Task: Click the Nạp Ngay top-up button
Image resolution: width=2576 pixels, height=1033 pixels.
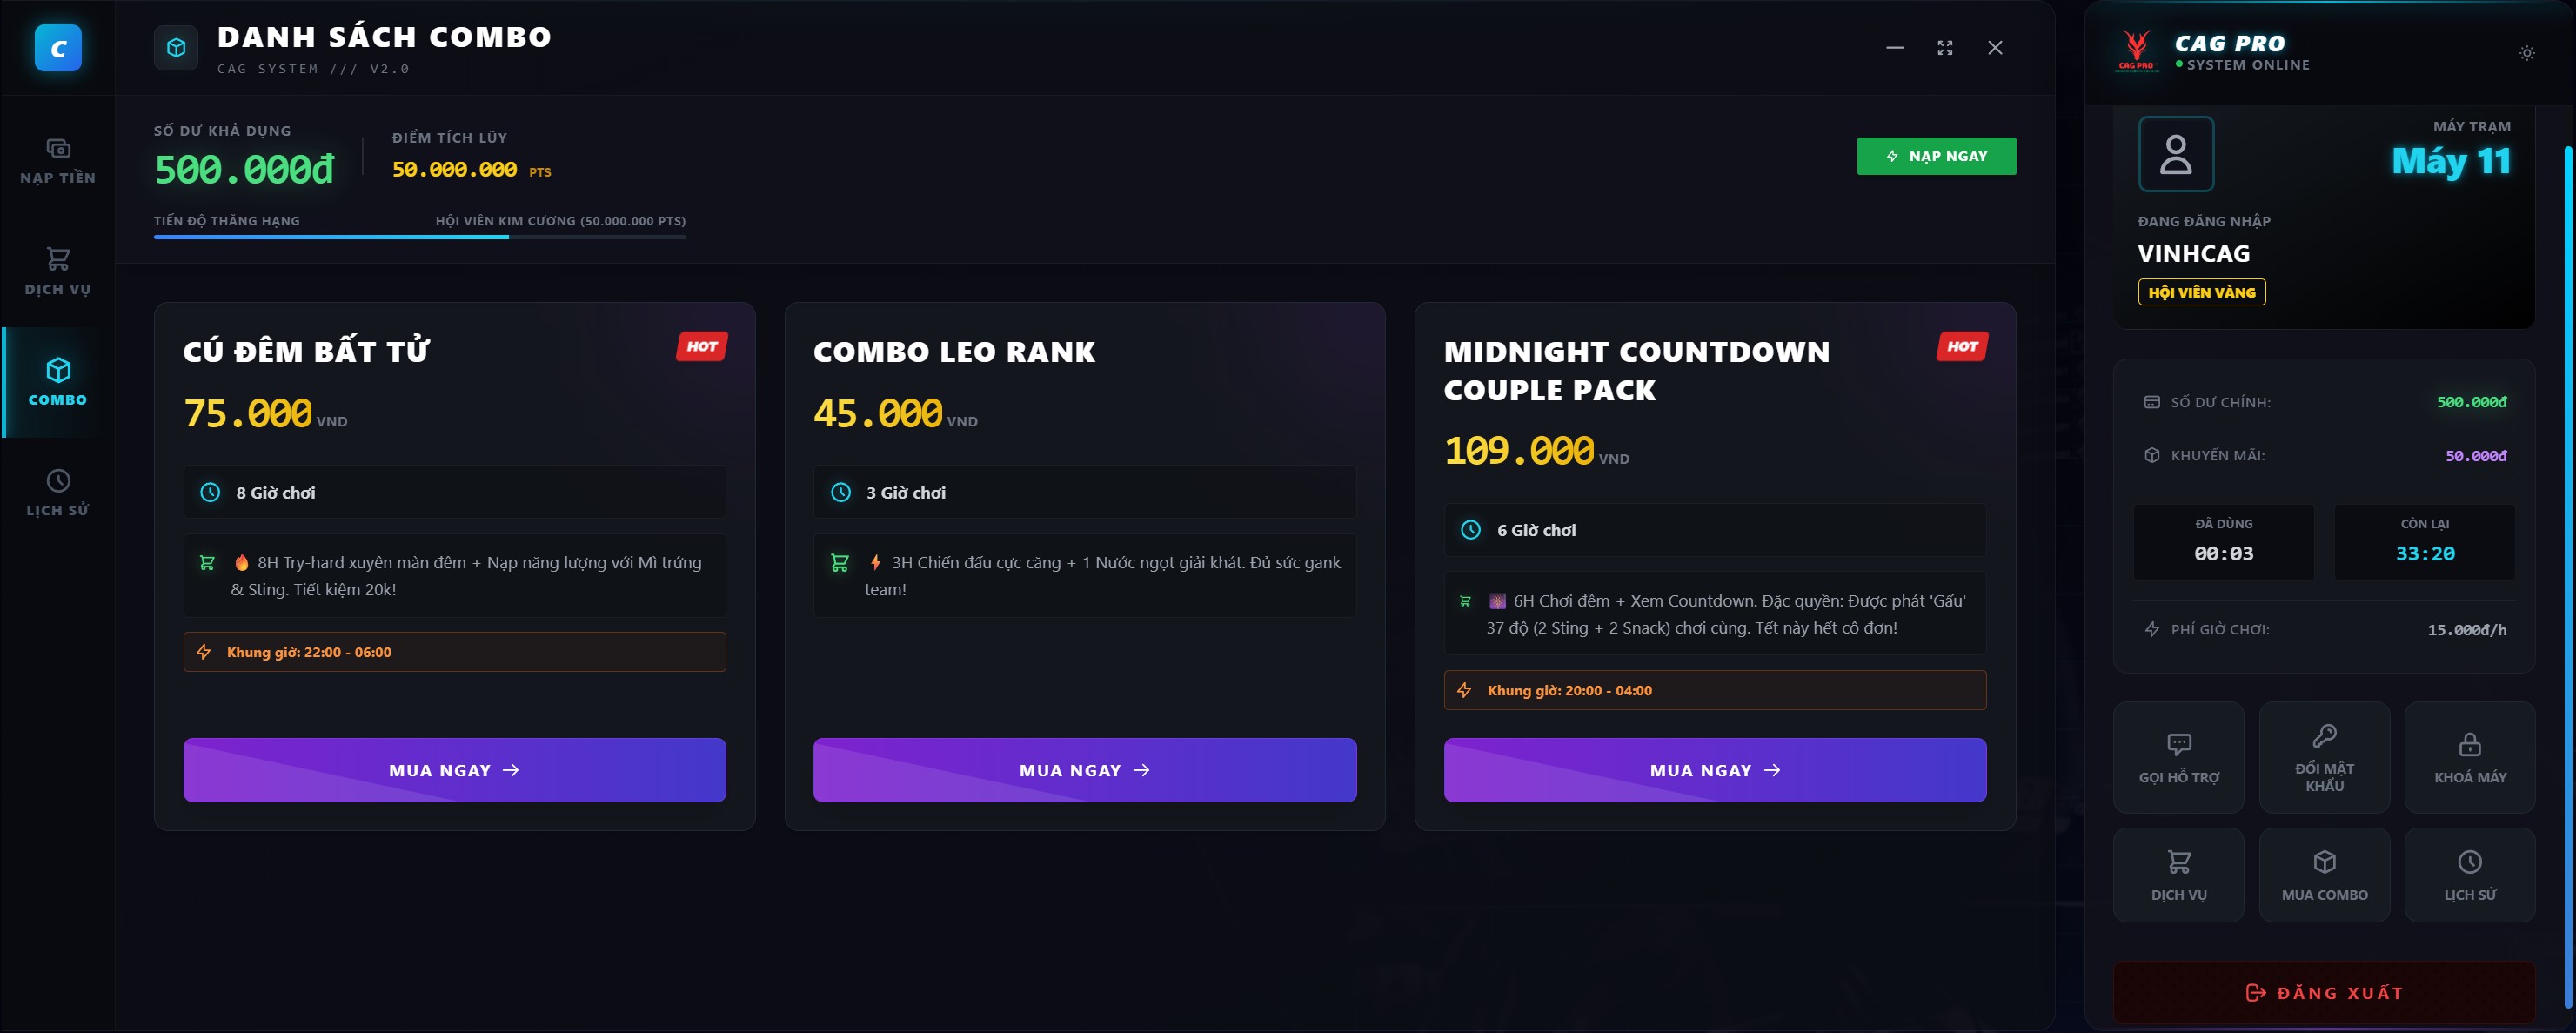Action: 1936,156
